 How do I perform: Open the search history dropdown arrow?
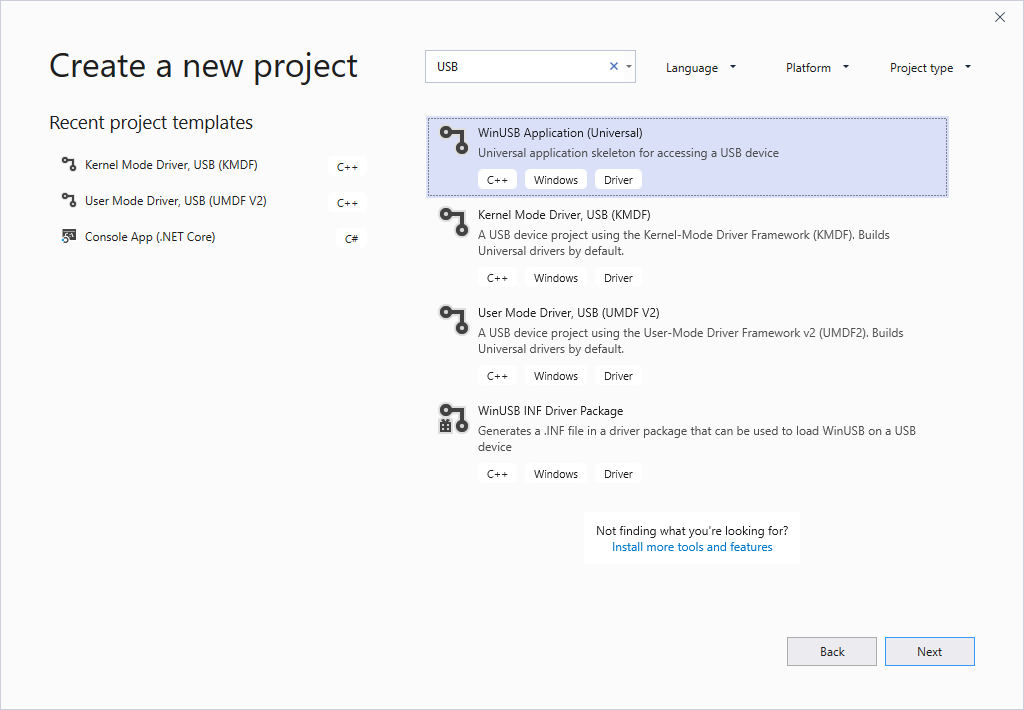point(628,66)
